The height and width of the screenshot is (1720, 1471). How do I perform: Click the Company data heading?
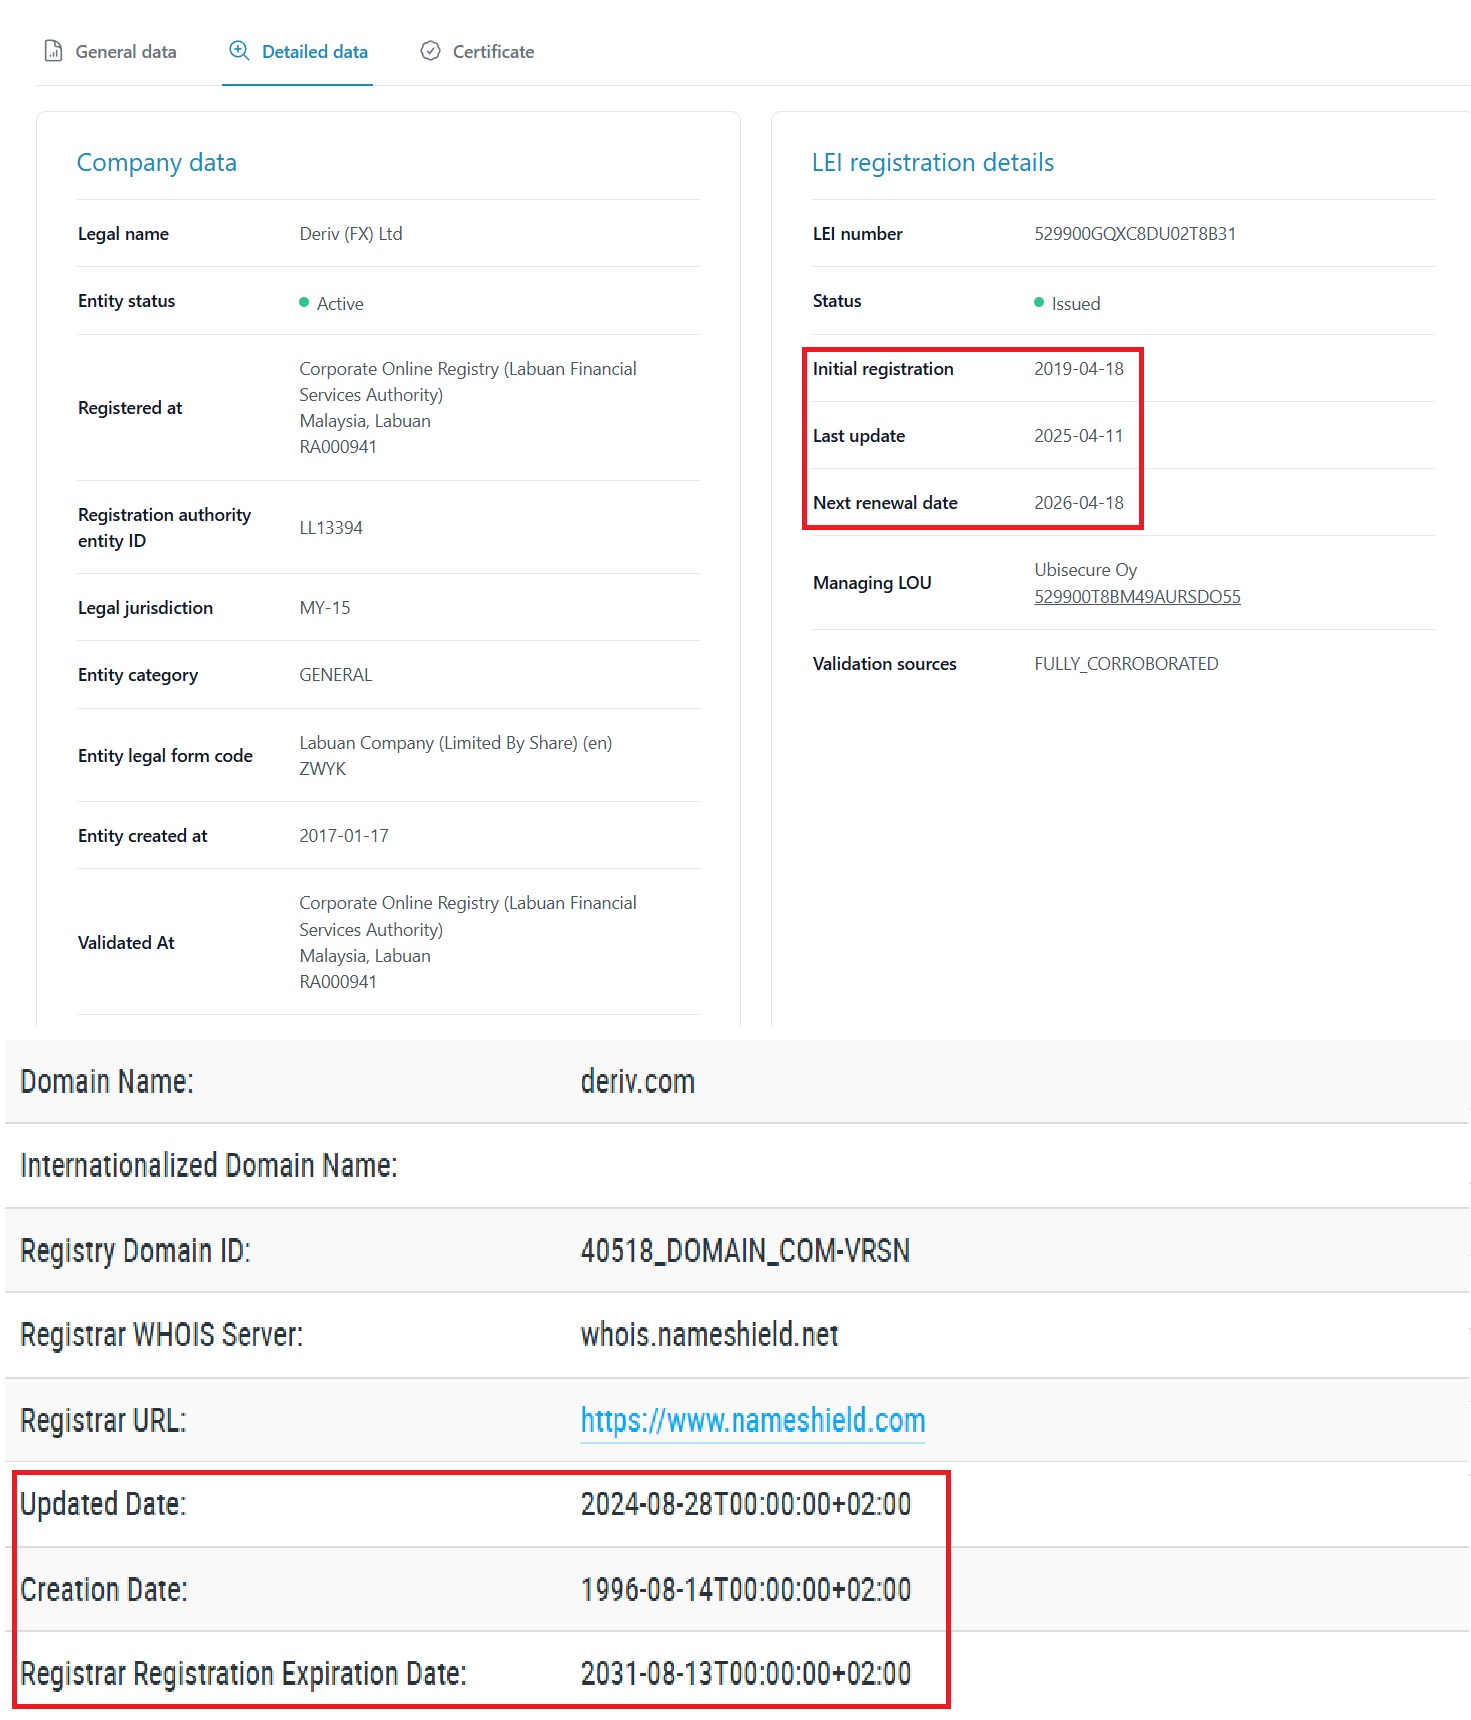(157, 163)
